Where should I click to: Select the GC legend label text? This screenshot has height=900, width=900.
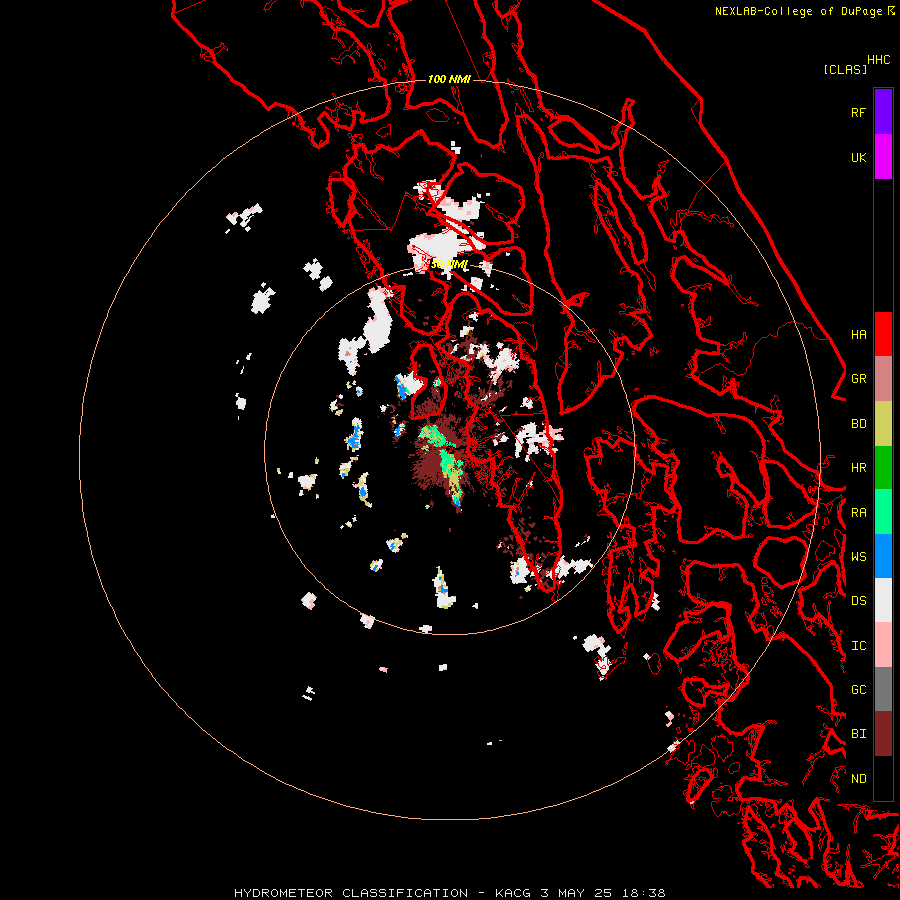tap(858, 689)
